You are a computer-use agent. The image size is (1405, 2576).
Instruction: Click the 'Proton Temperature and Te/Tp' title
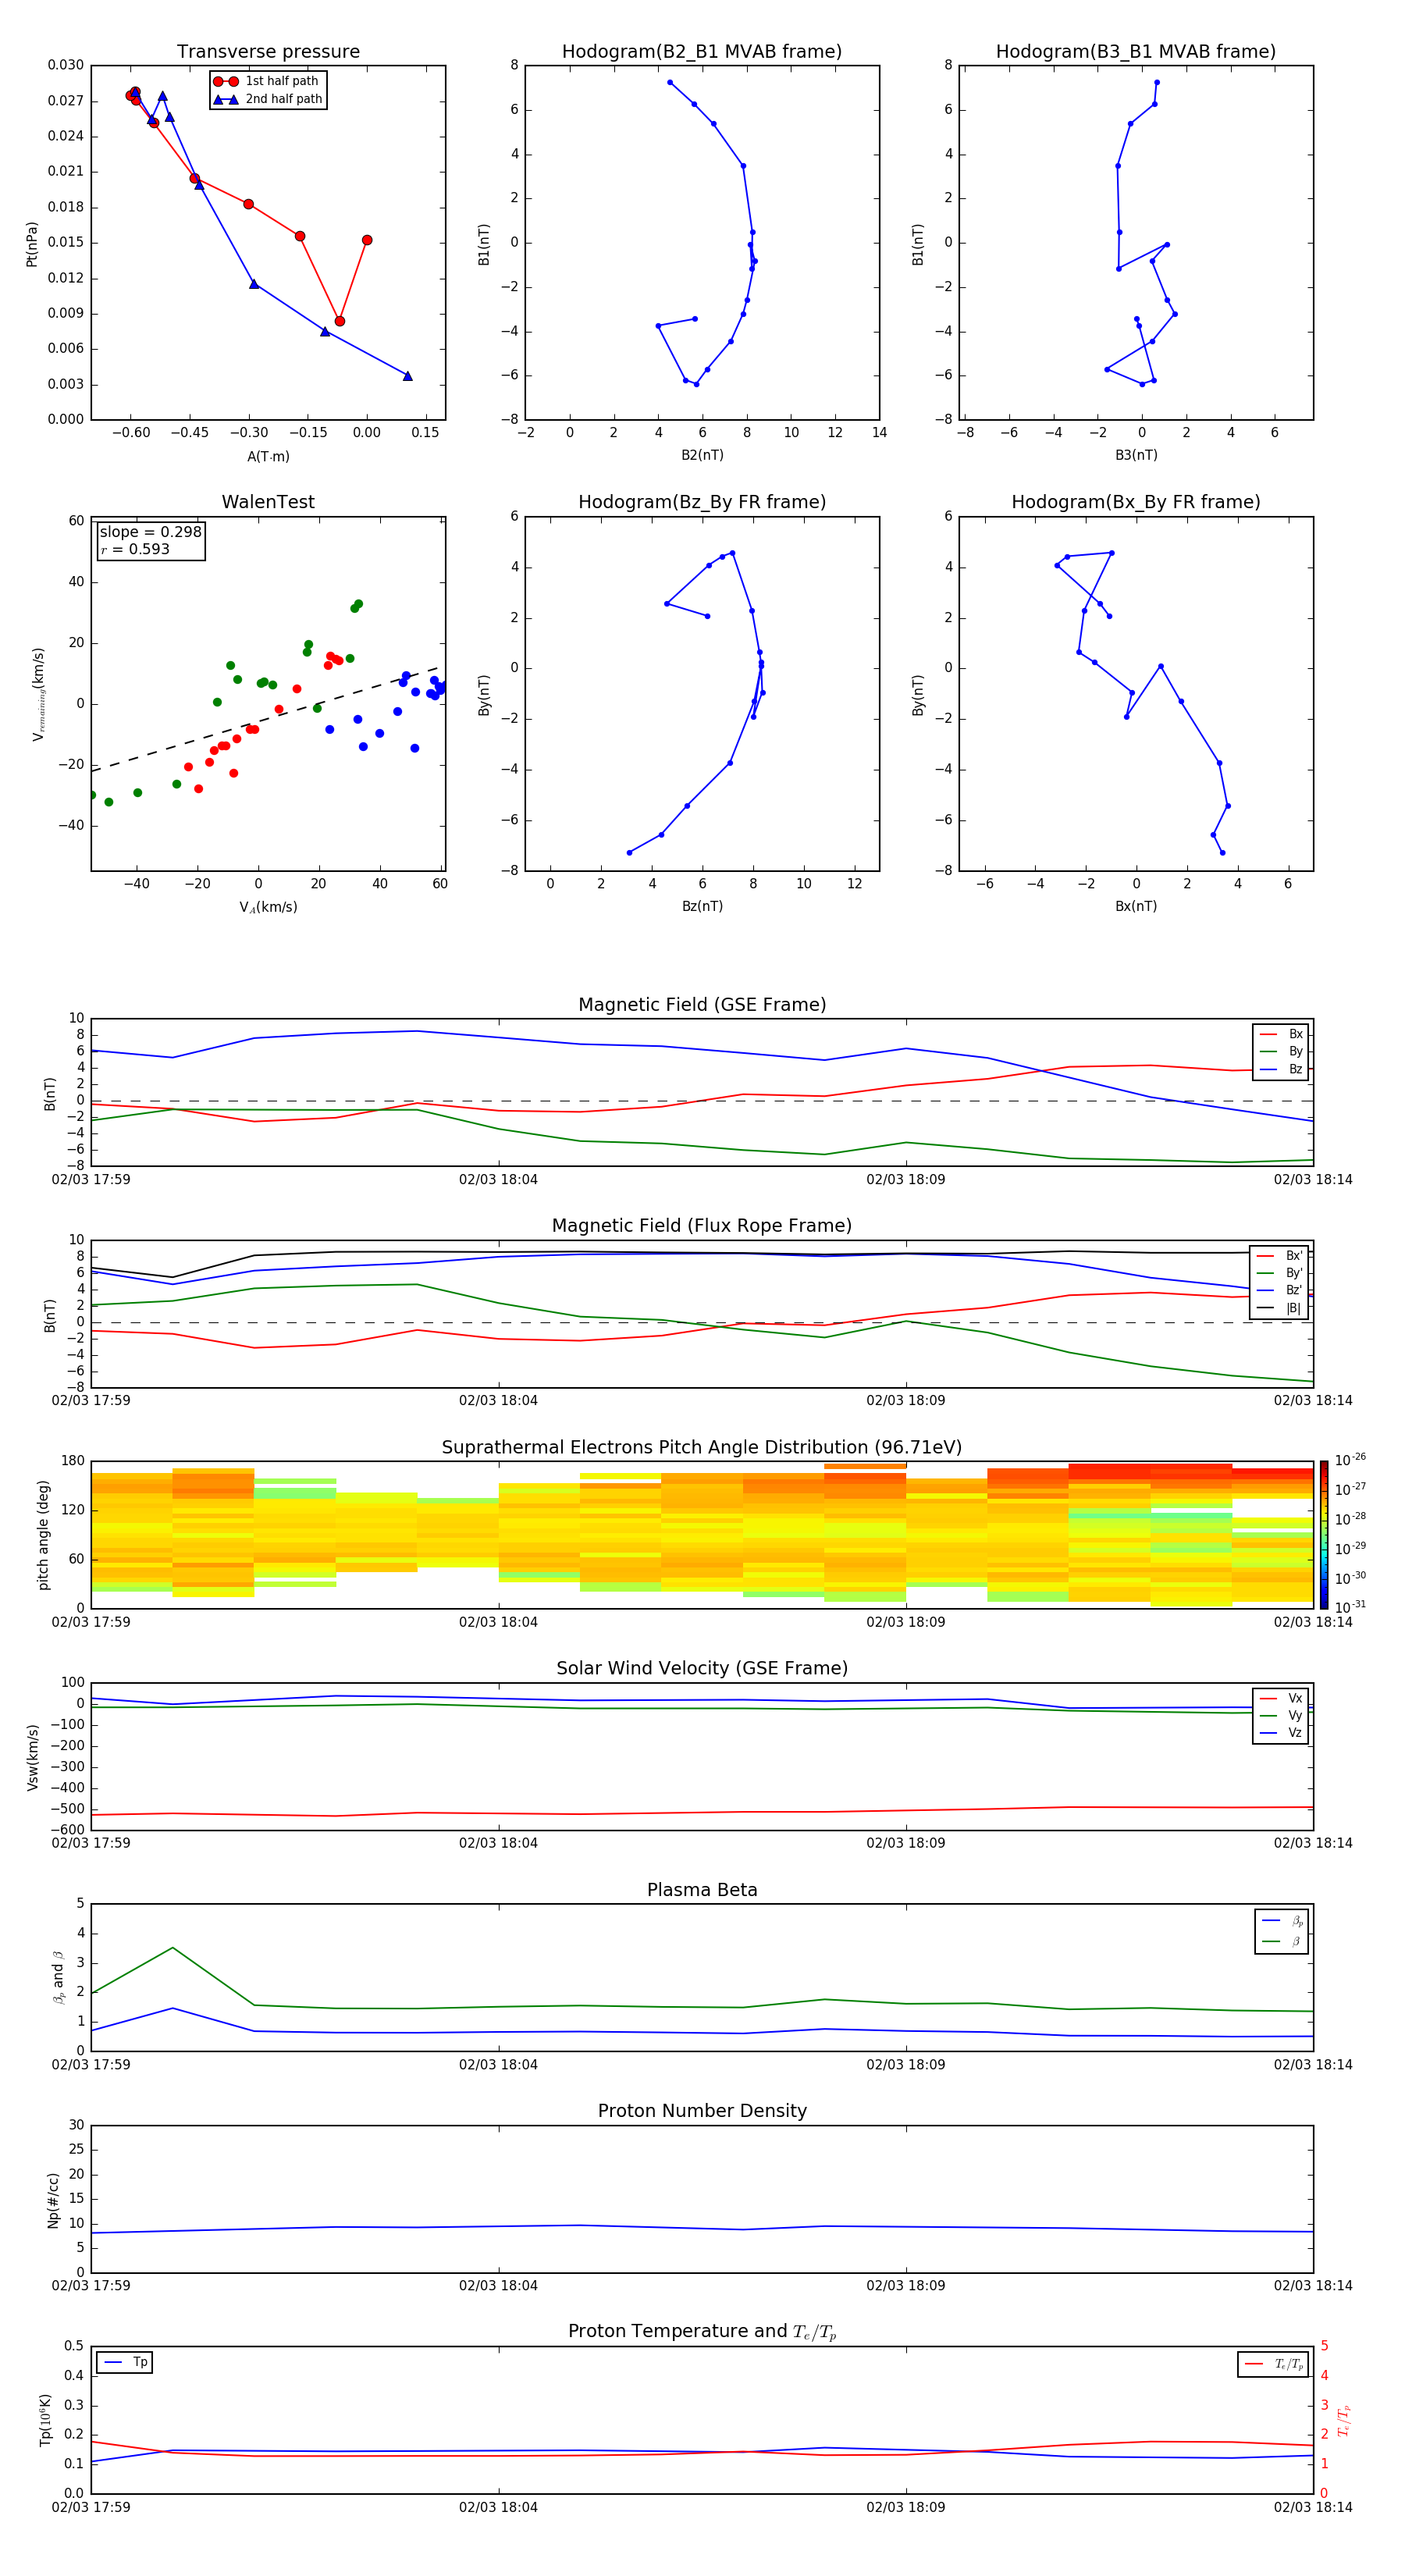(x=702, y=2332)
